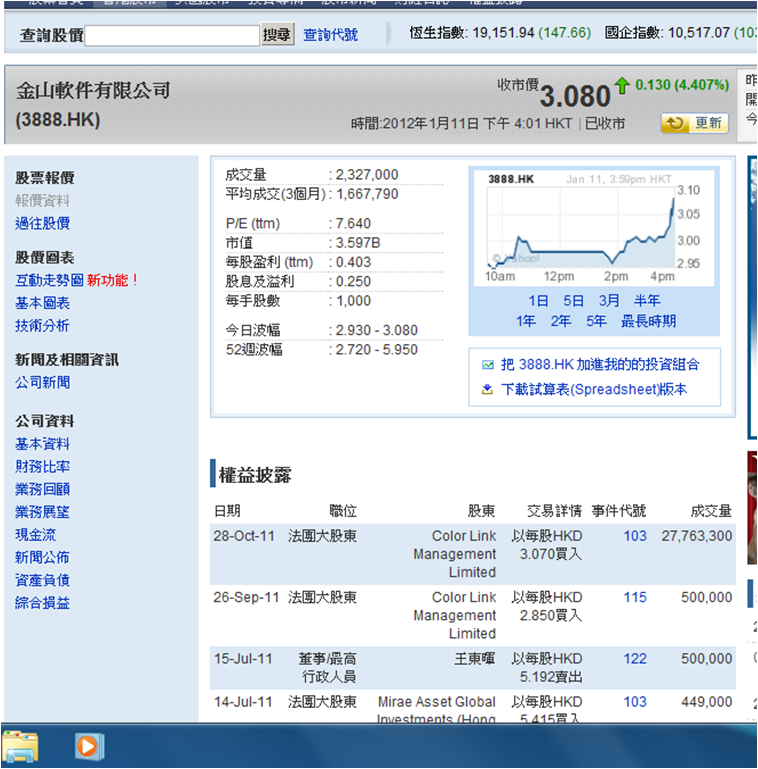This screenshot has height=769, width=758.
Task: Click the spreadsheet download icon
Action: click(x=487, y=389)
